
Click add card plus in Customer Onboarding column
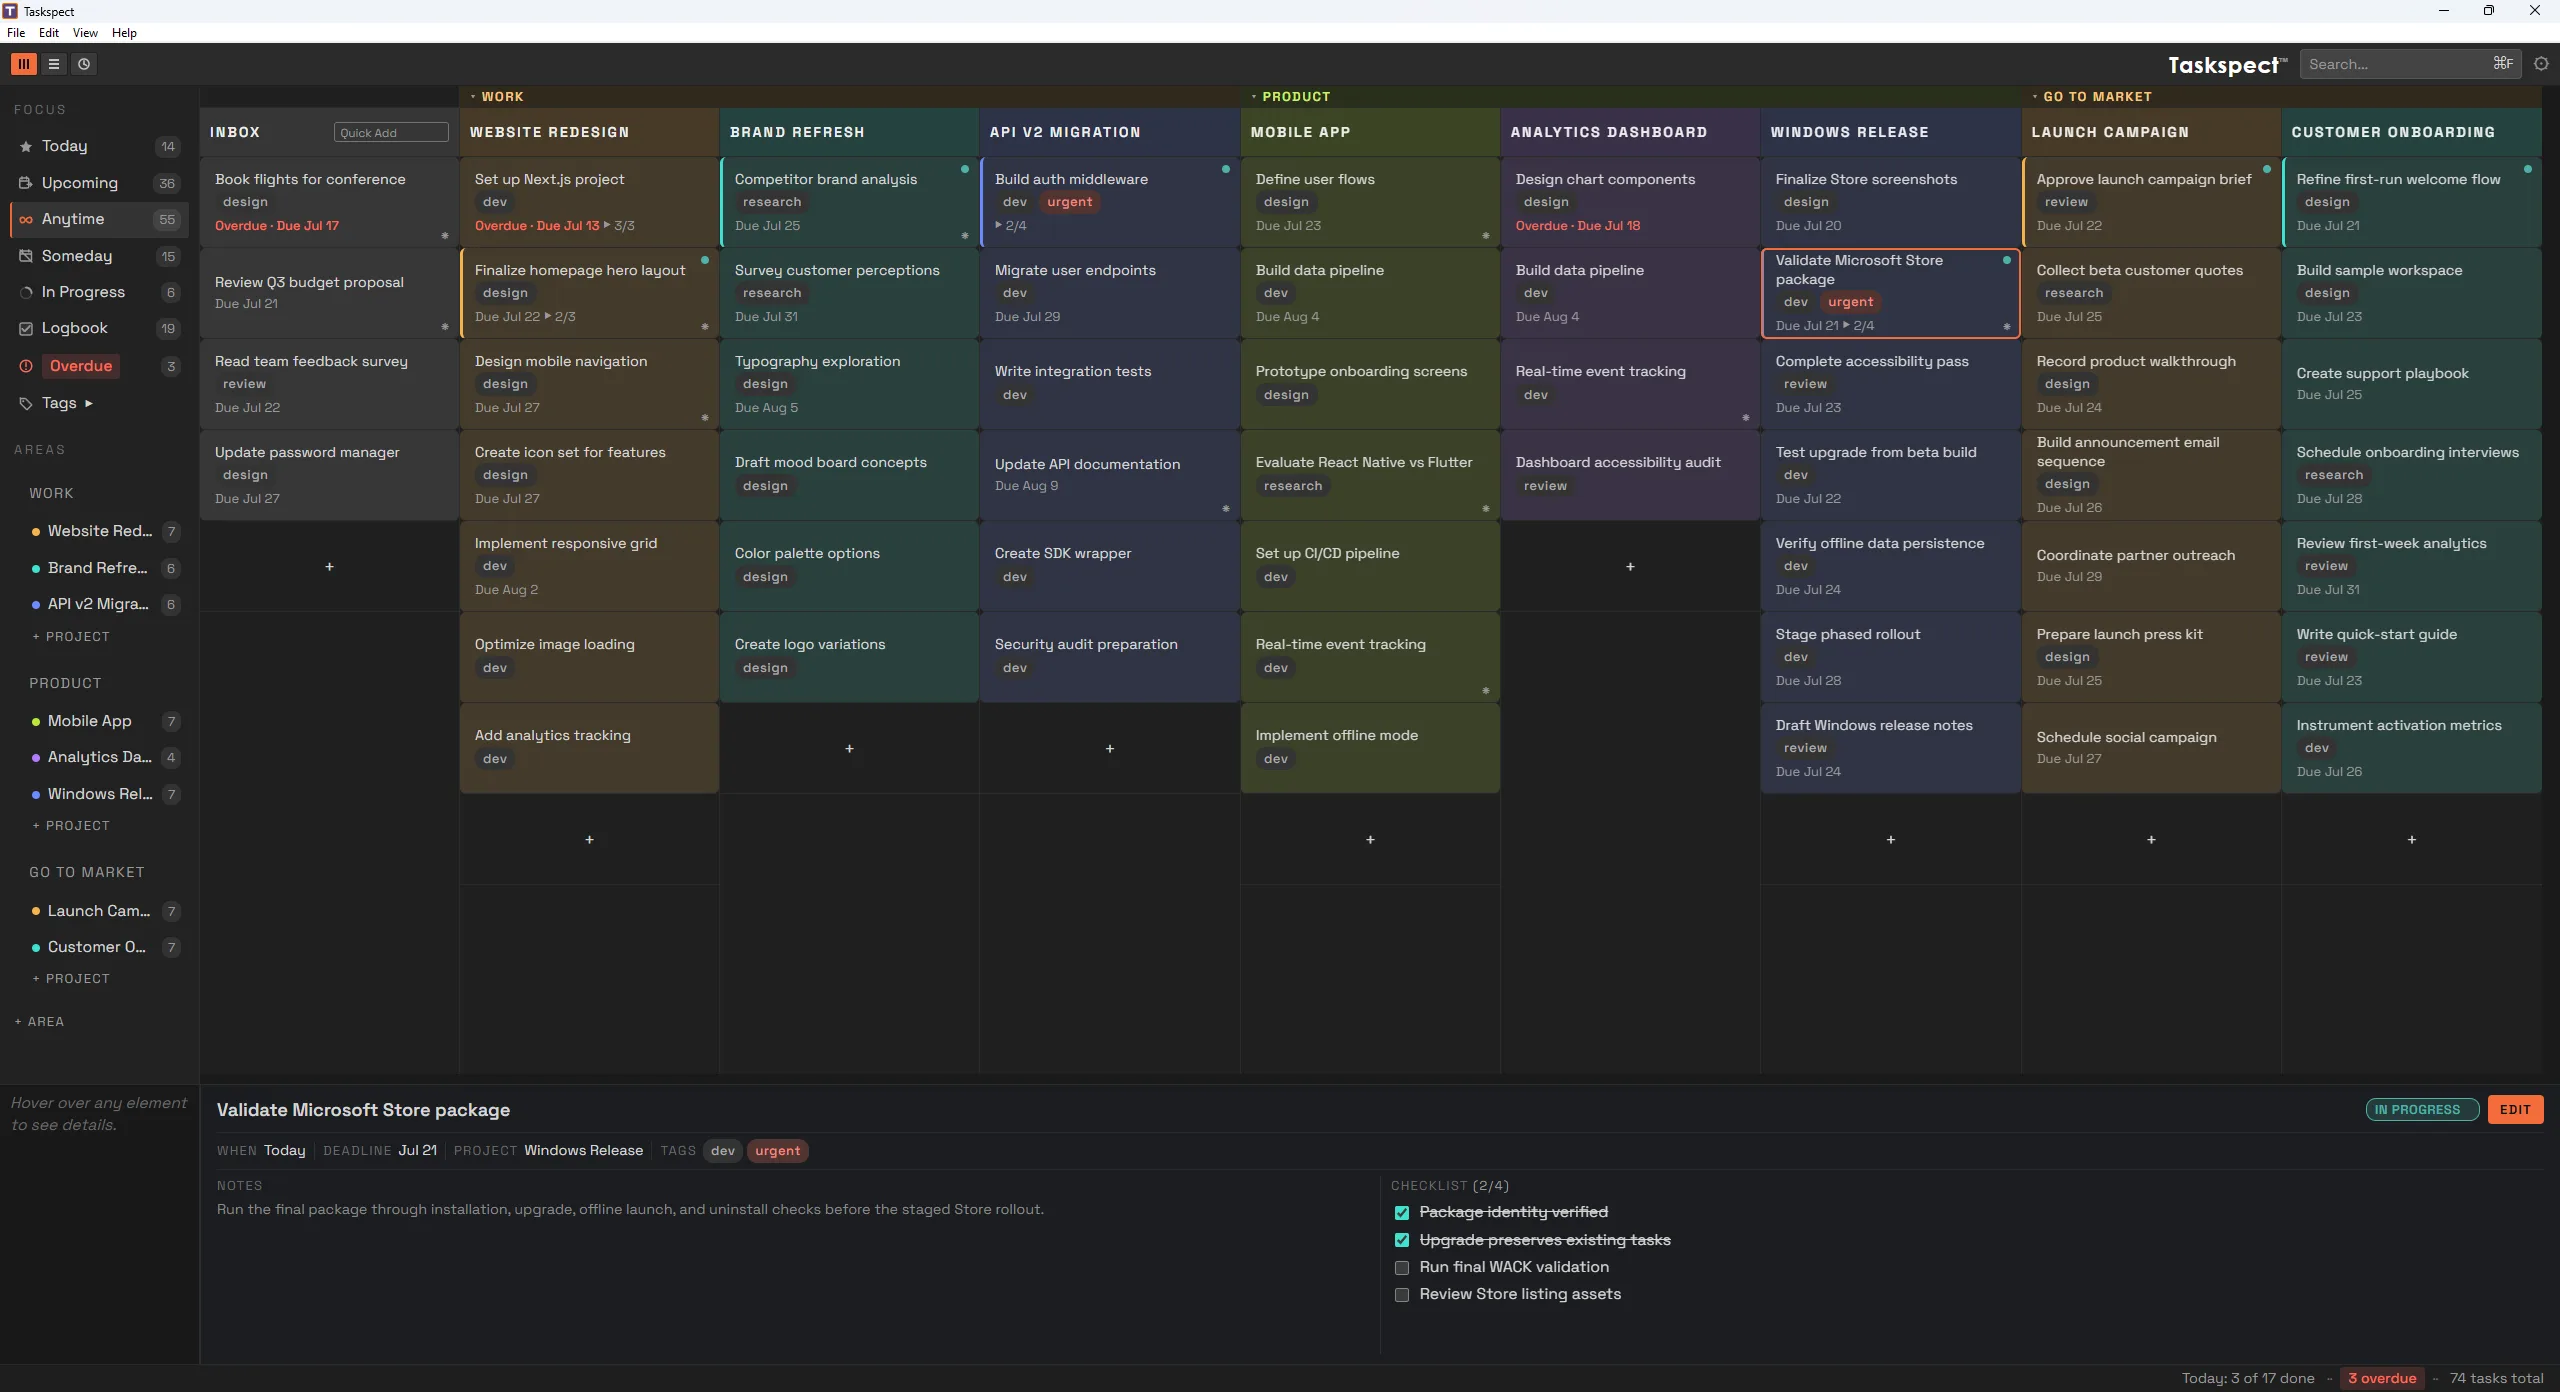click(x=2411, y=840)
